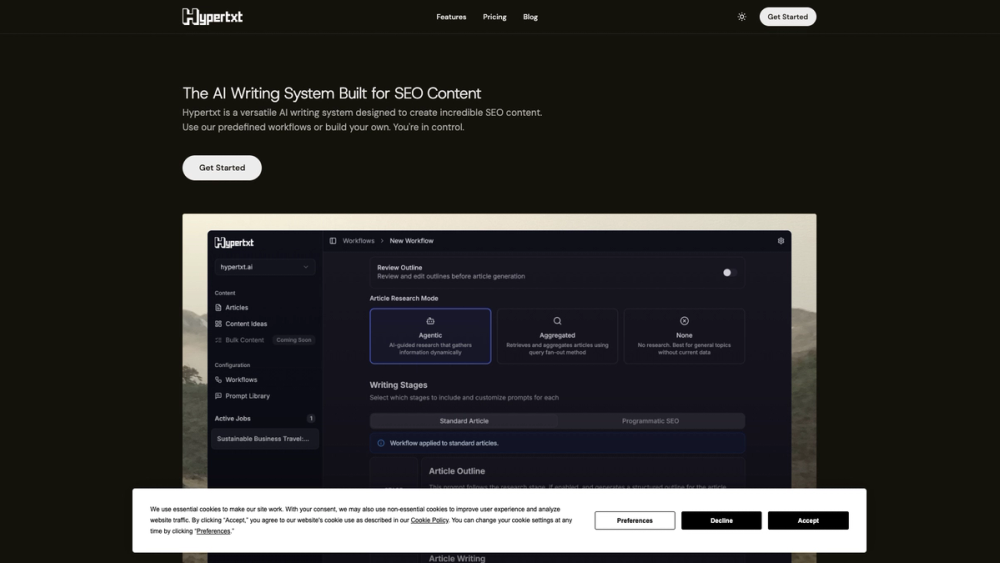Click Get Started button in header
Screen dimensions: 1000x563
[x=788, y=17]
